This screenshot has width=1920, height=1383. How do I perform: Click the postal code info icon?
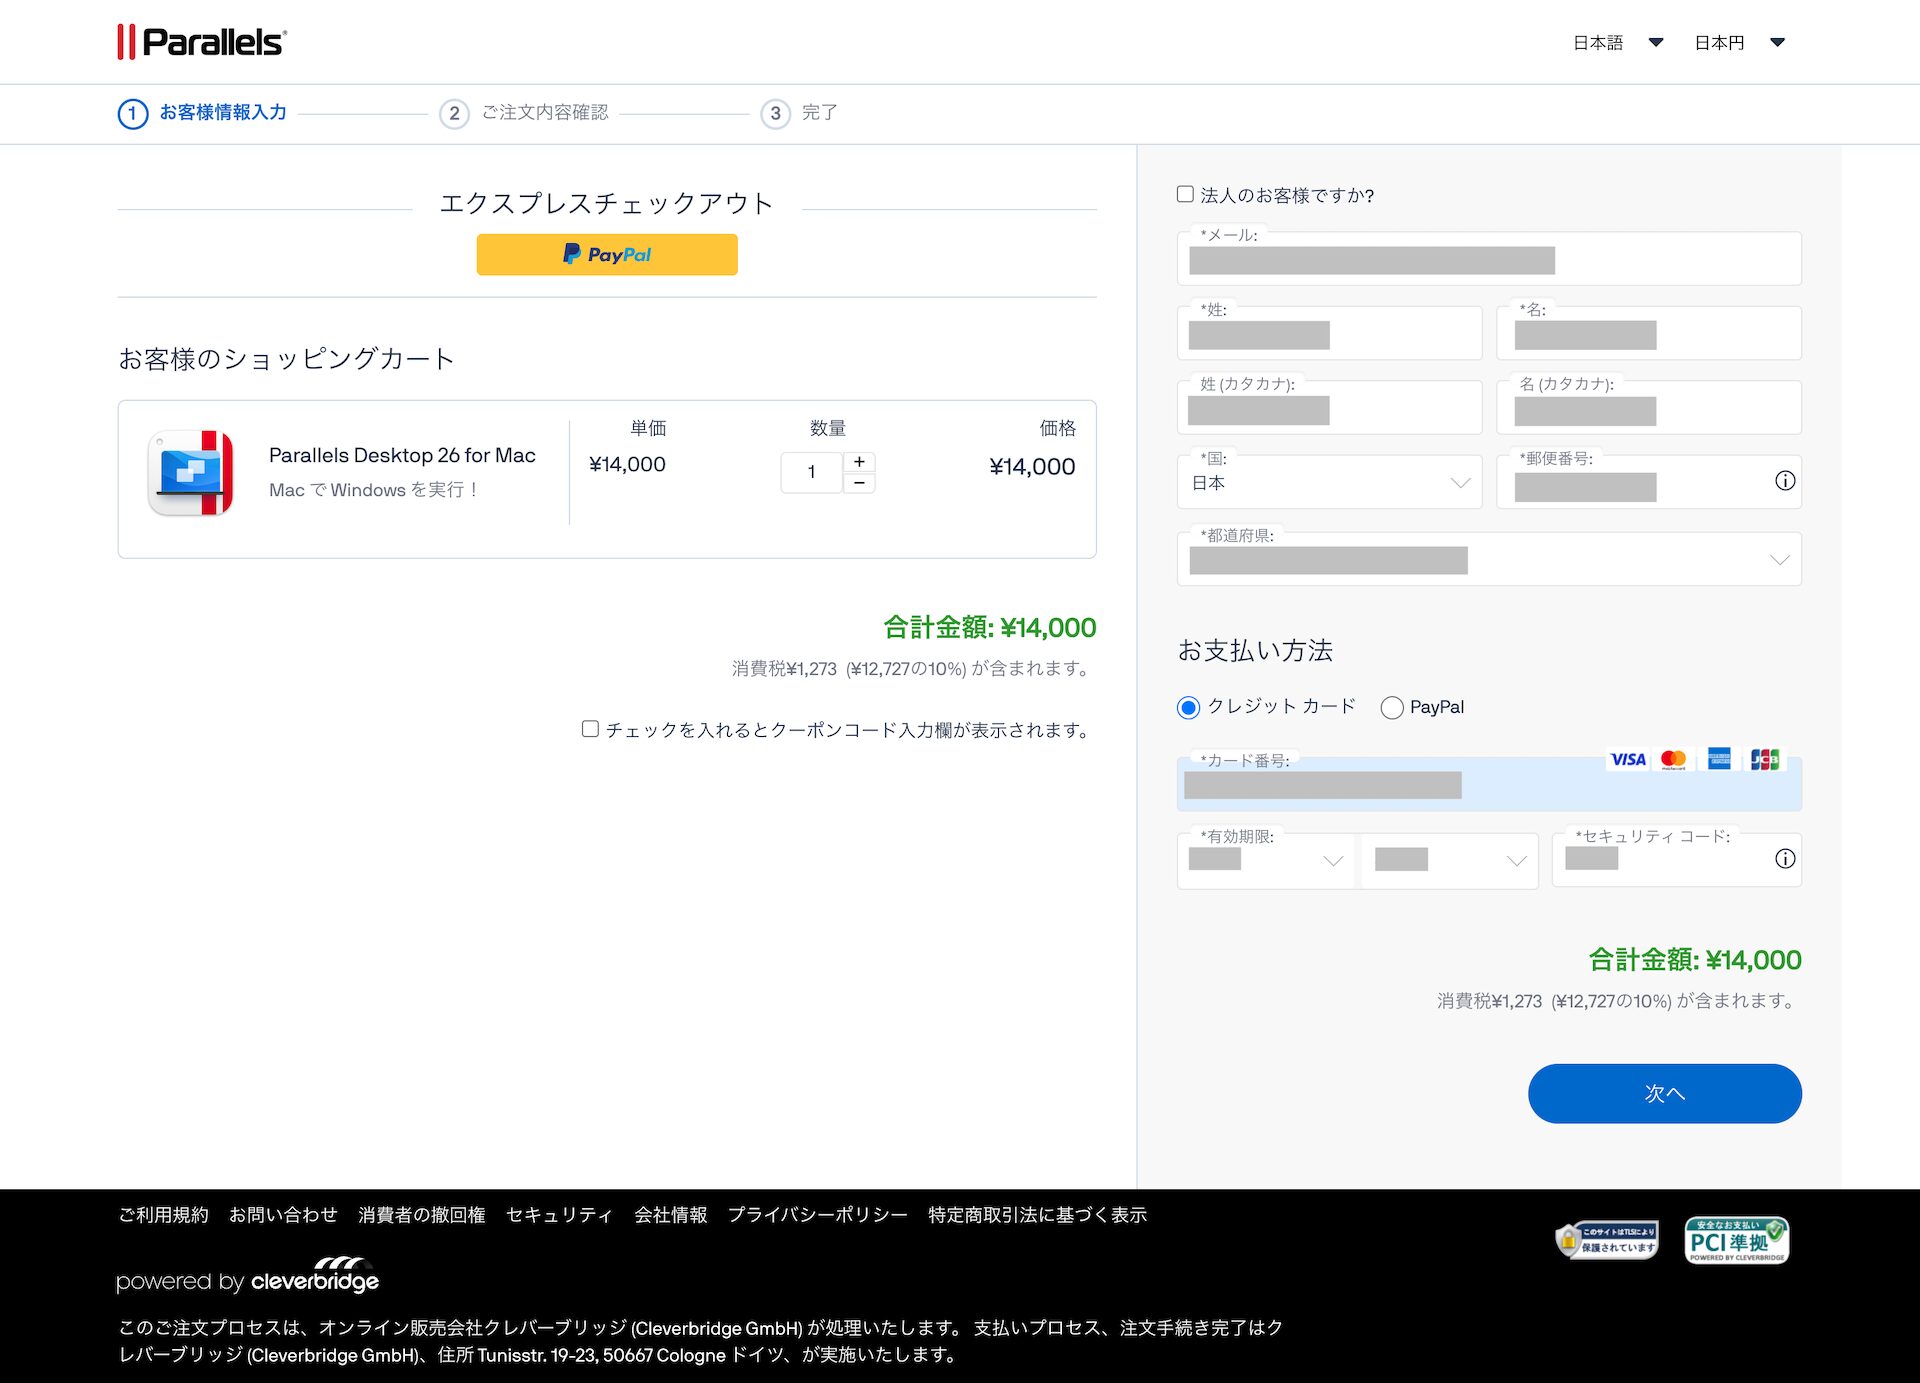pos(1785,481)
